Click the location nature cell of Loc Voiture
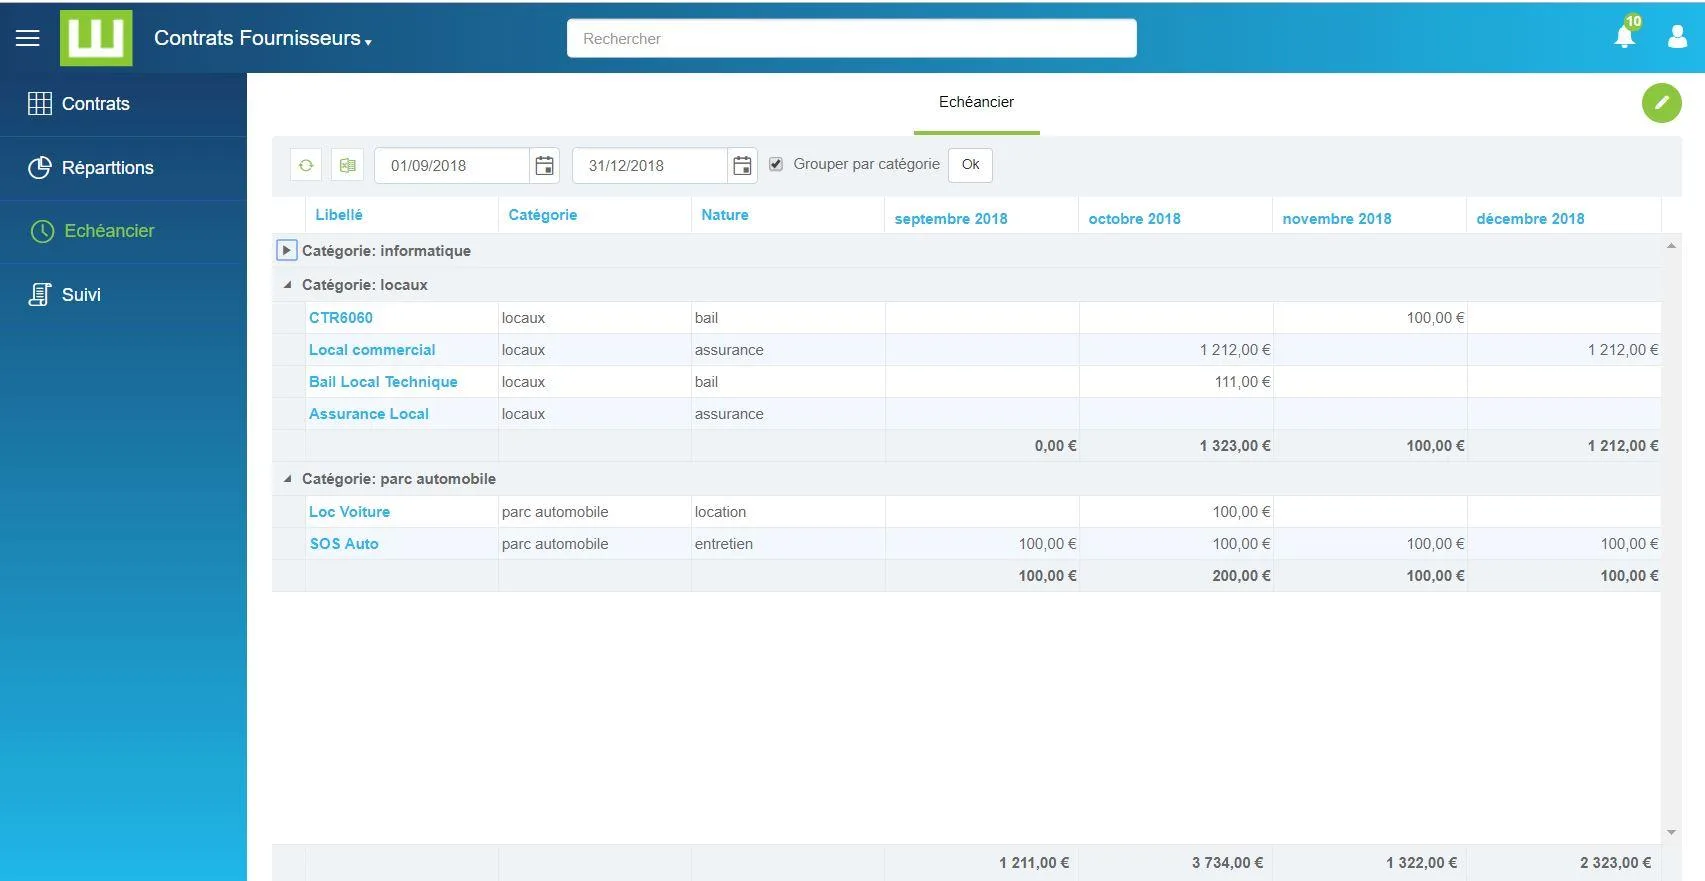The image size is (1705, 881). coord(788,512)
